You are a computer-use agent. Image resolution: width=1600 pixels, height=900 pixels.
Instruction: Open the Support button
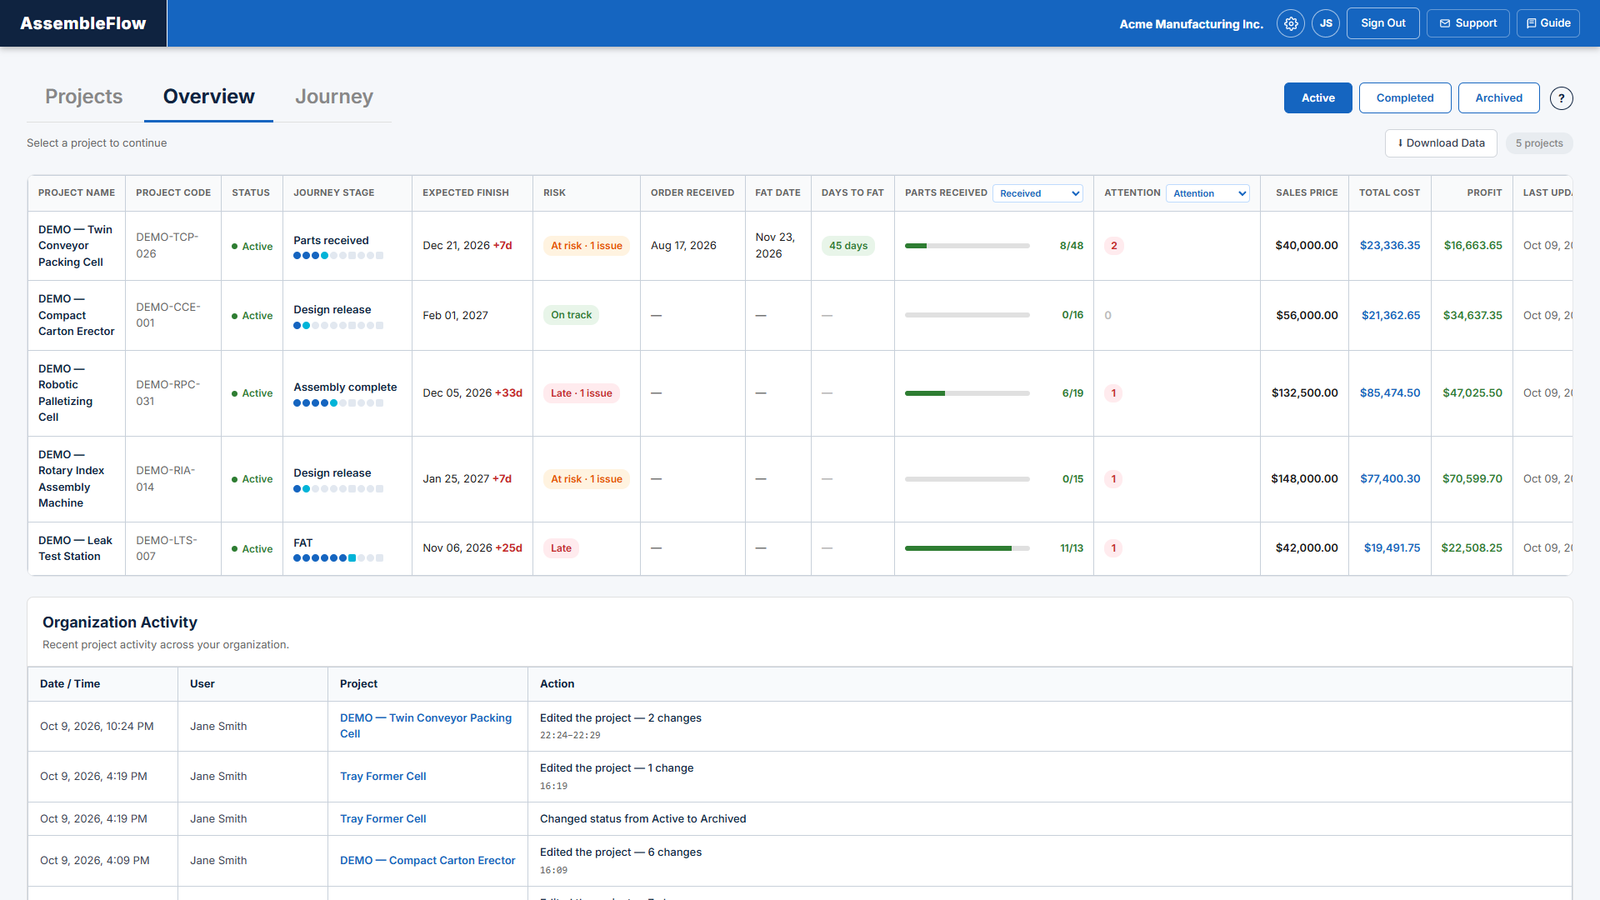(1468, 23)
